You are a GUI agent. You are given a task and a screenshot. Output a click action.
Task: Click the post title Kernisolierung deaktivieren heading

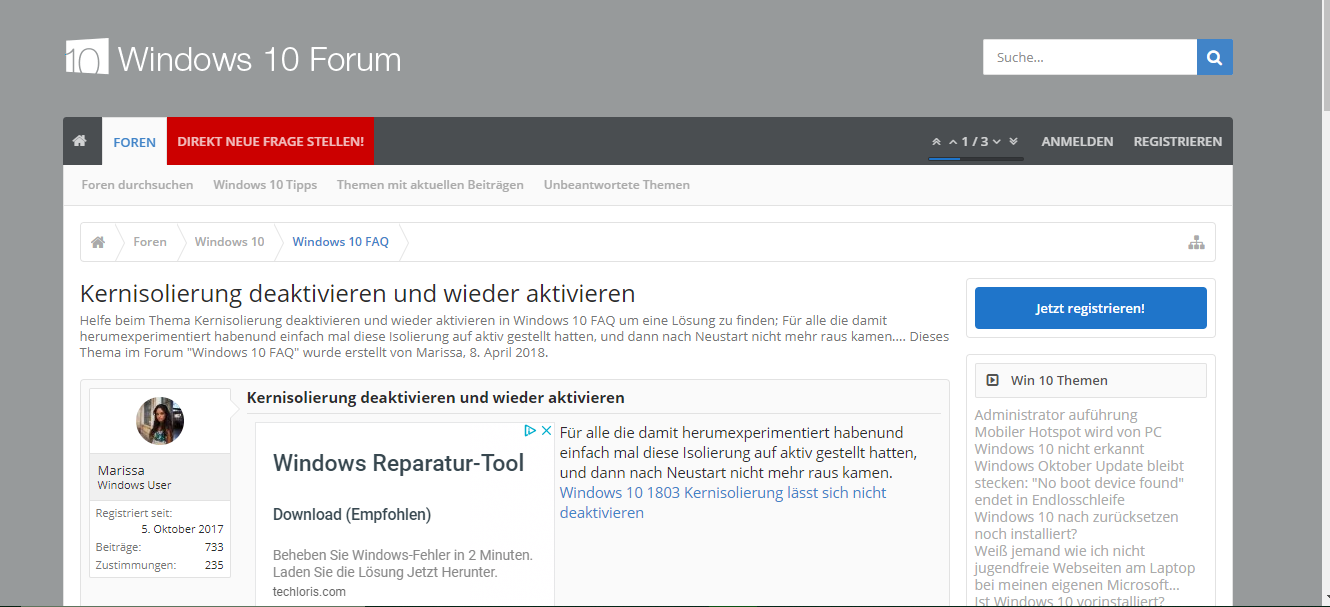pyautogui.click(x=436, y=398)
